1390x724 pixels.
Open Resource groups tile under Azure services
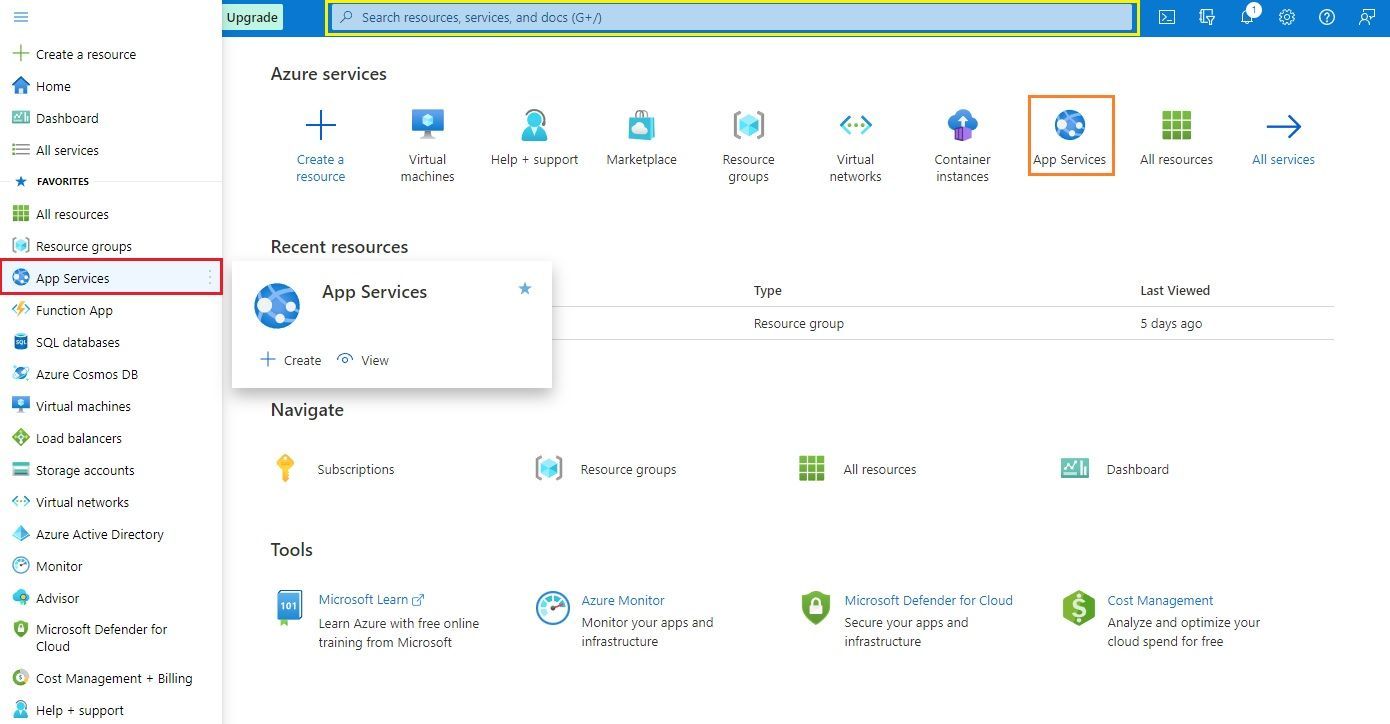[749, 146]
